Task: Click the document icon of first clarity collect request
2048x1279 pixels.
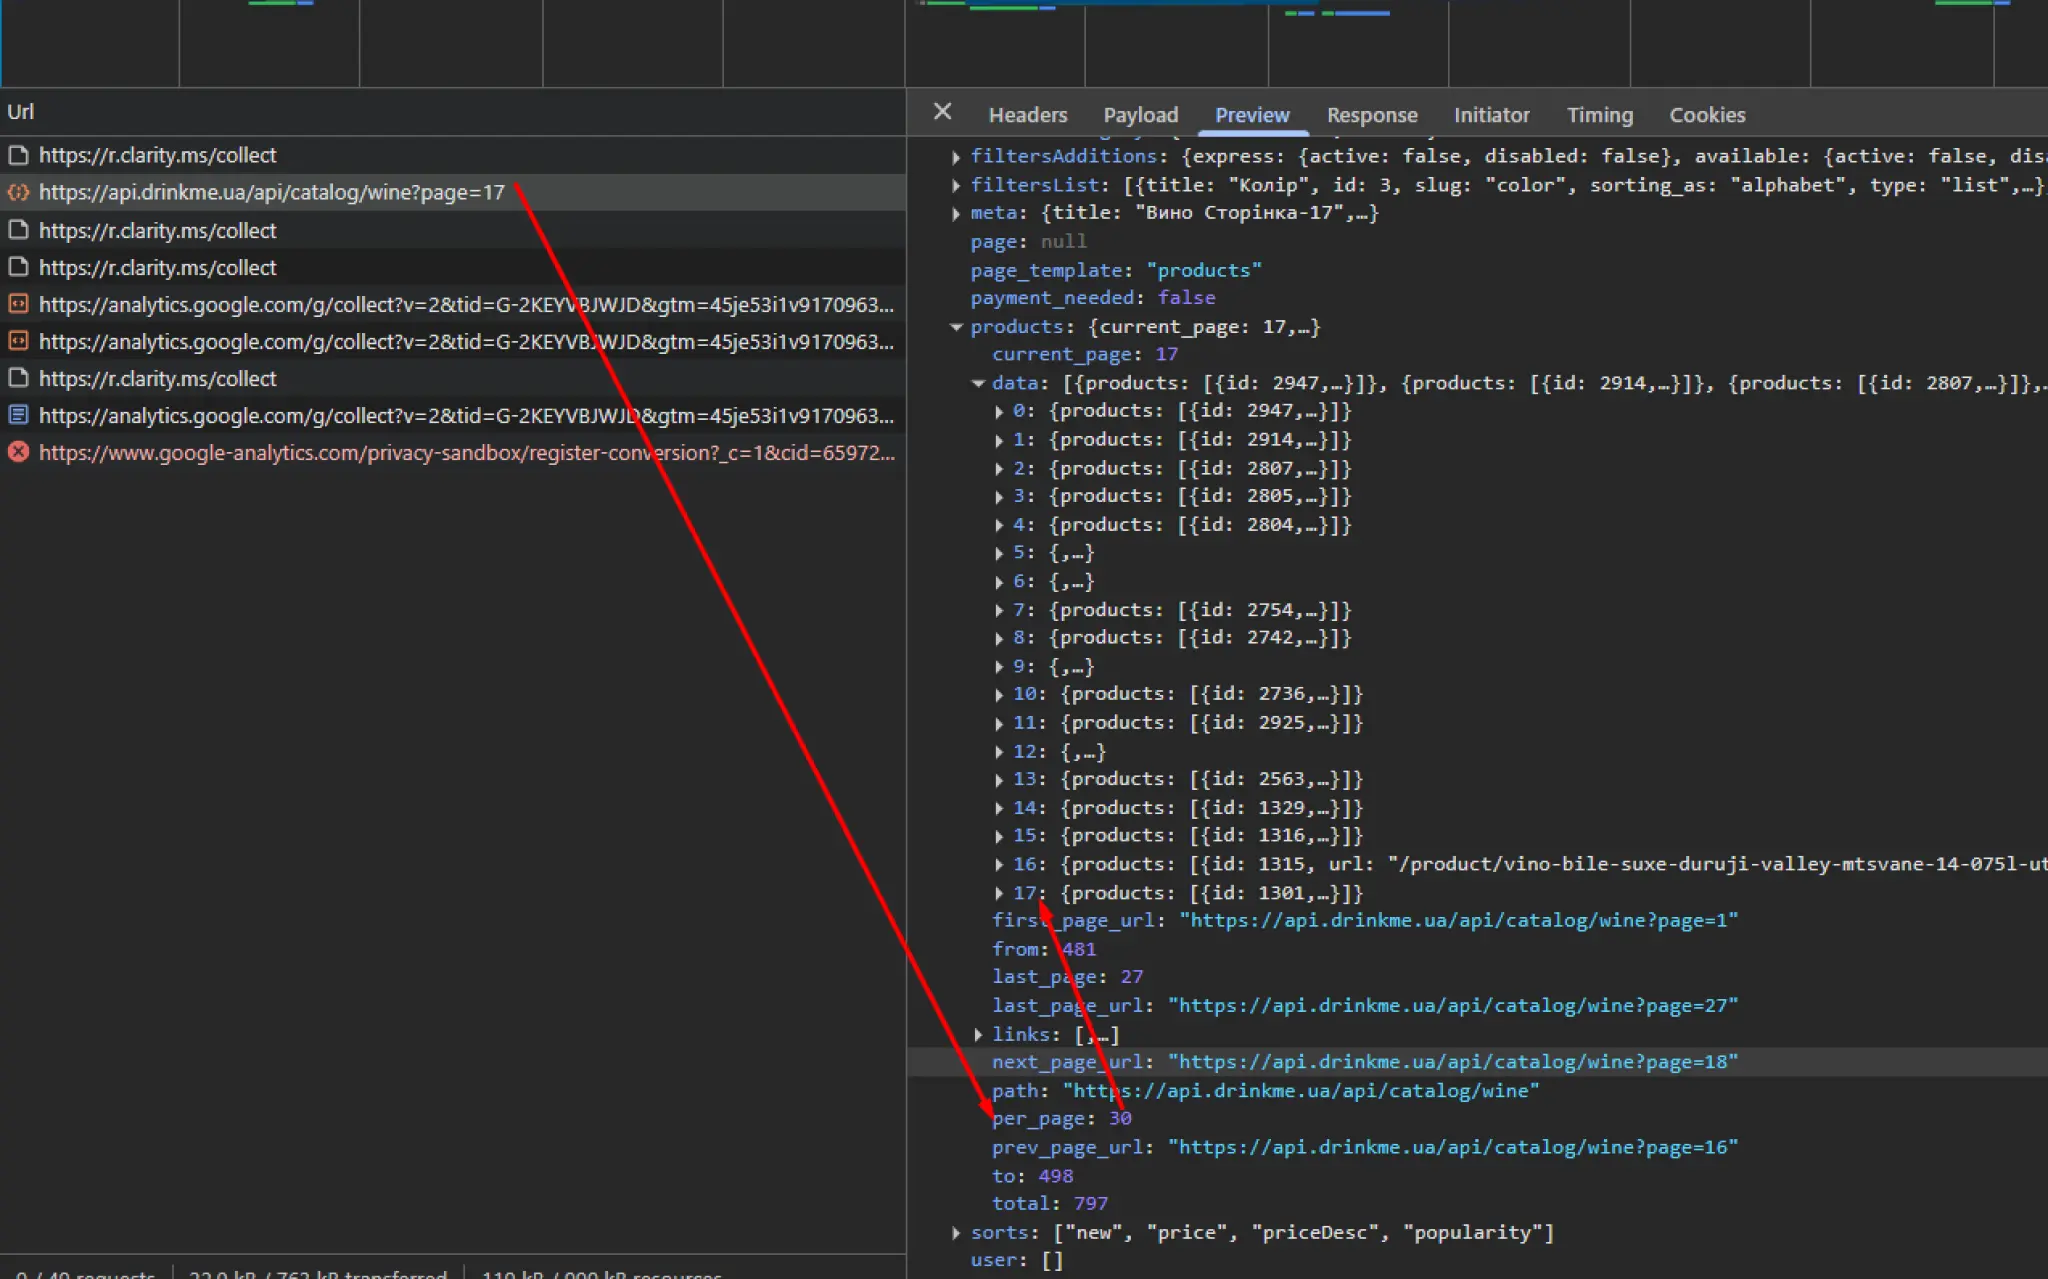Action: [18, 155]
